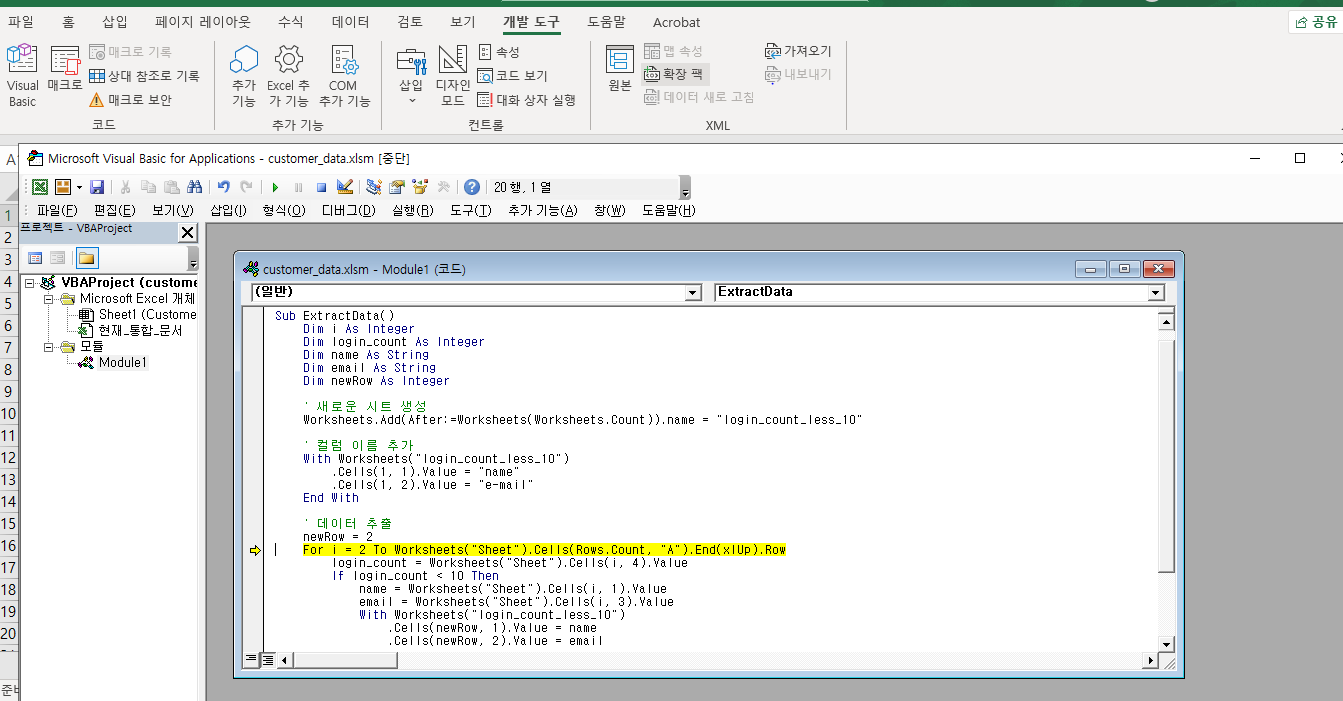Screen dimensions: 1343x701
Task: Click XML 가져오기 button
Action: 798,51
